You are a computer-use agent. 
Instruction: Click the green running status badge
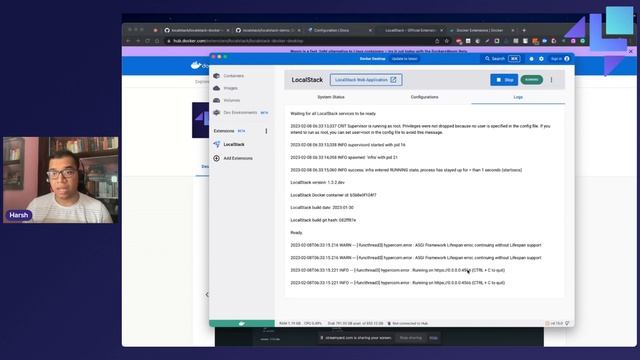coord(531,80)
